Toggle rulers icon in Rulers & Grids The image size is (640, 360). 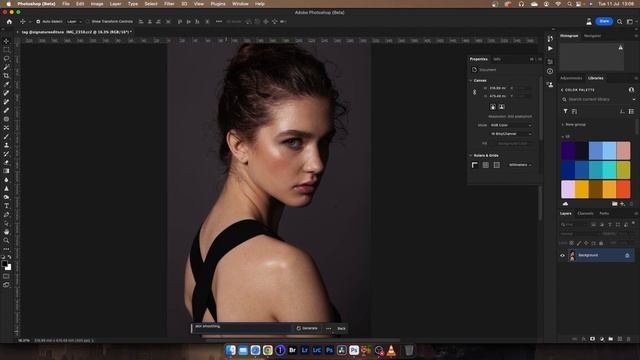click(475, 165)
